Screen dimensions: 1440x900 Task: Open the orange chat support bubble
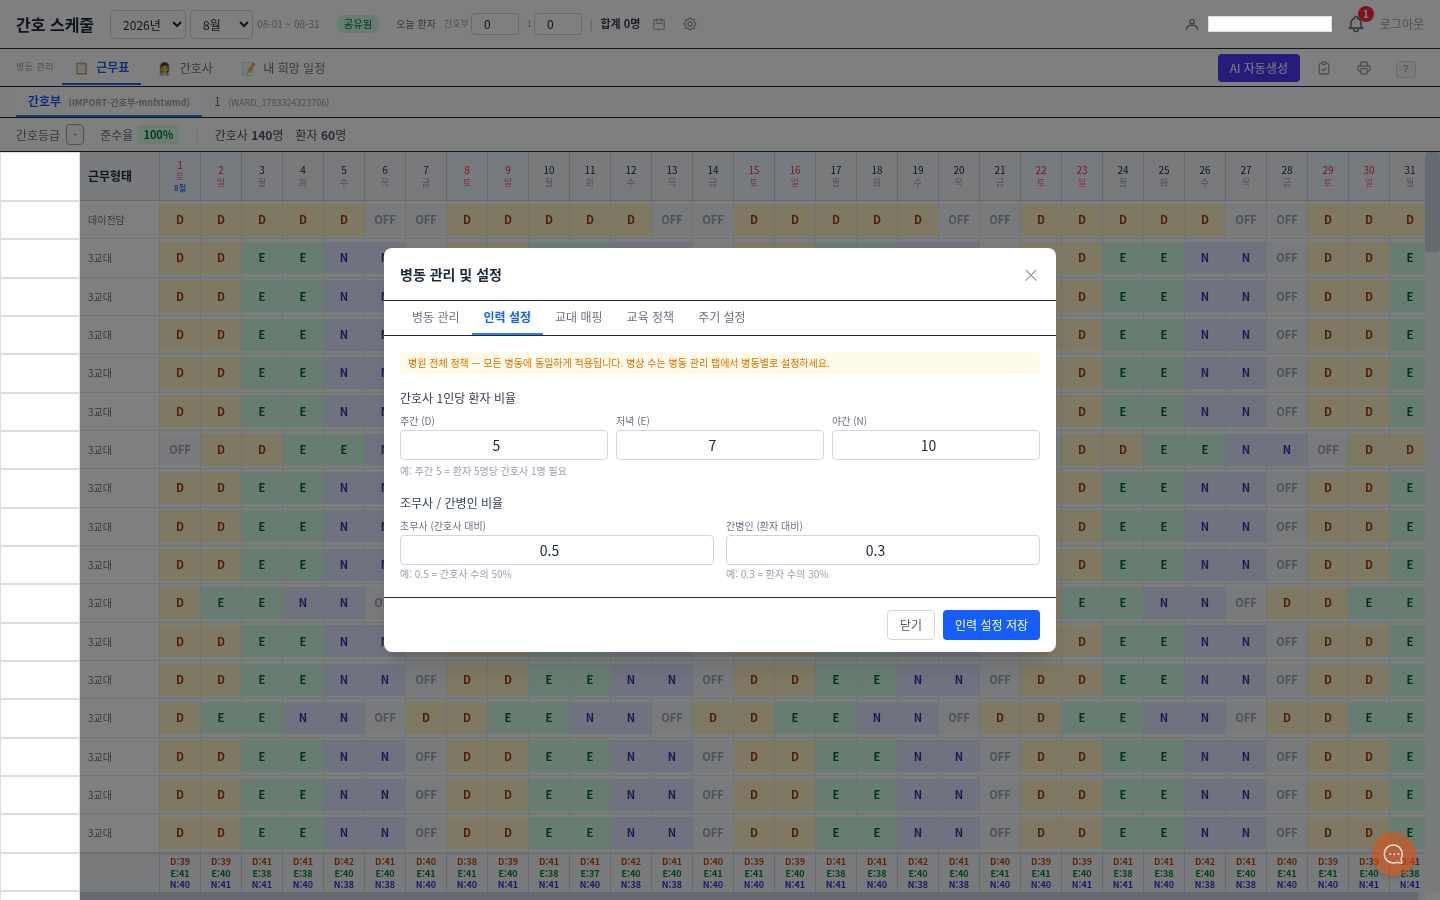click(1394, 854)
